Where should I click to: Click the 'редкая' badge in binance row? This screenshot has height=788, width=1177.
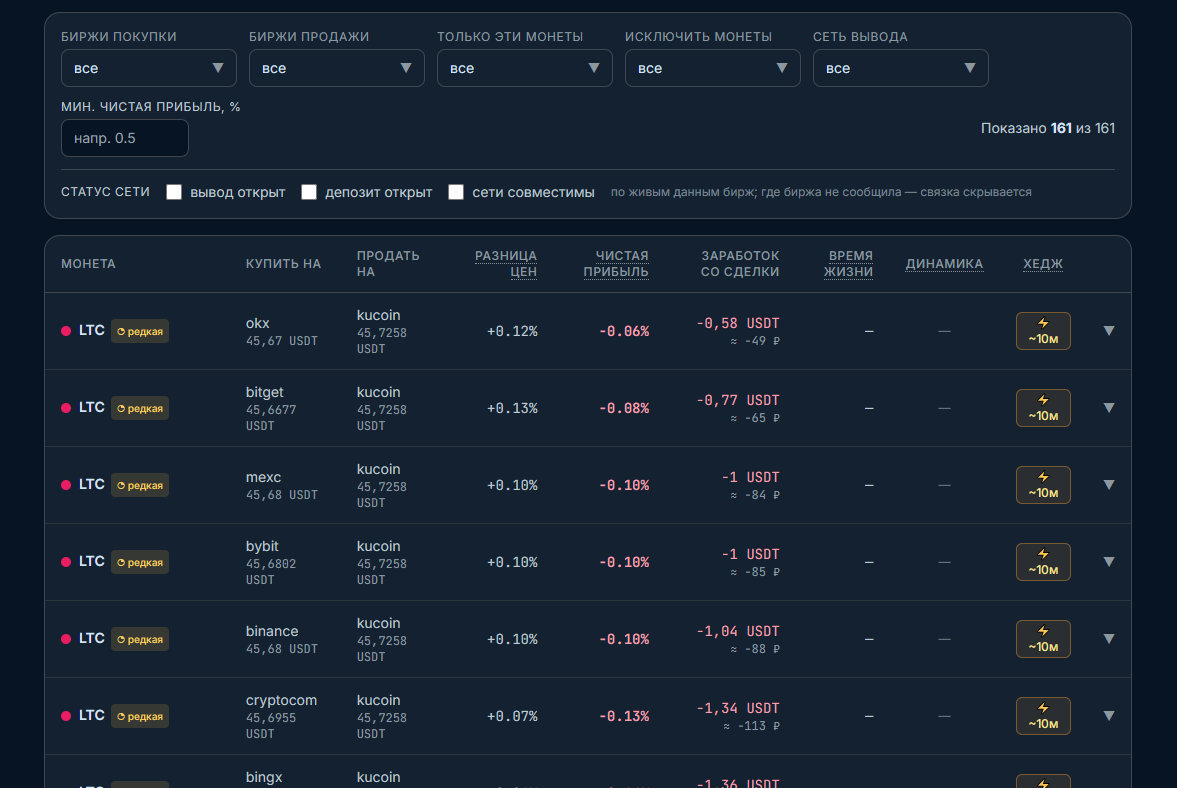[x=140, y=639]
